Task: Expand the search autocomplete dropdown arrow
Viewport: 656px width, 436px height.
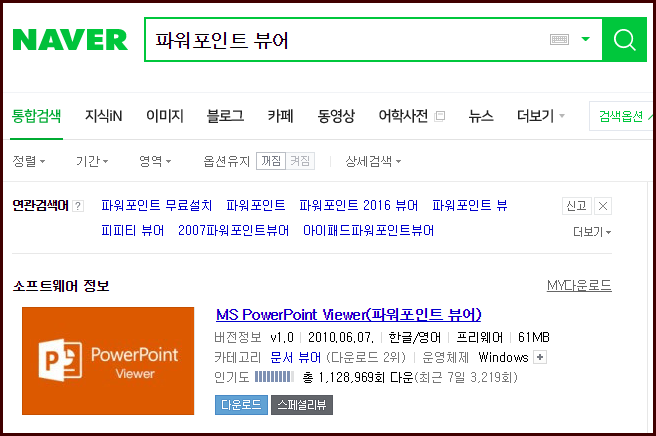Action: coord(585,40)
